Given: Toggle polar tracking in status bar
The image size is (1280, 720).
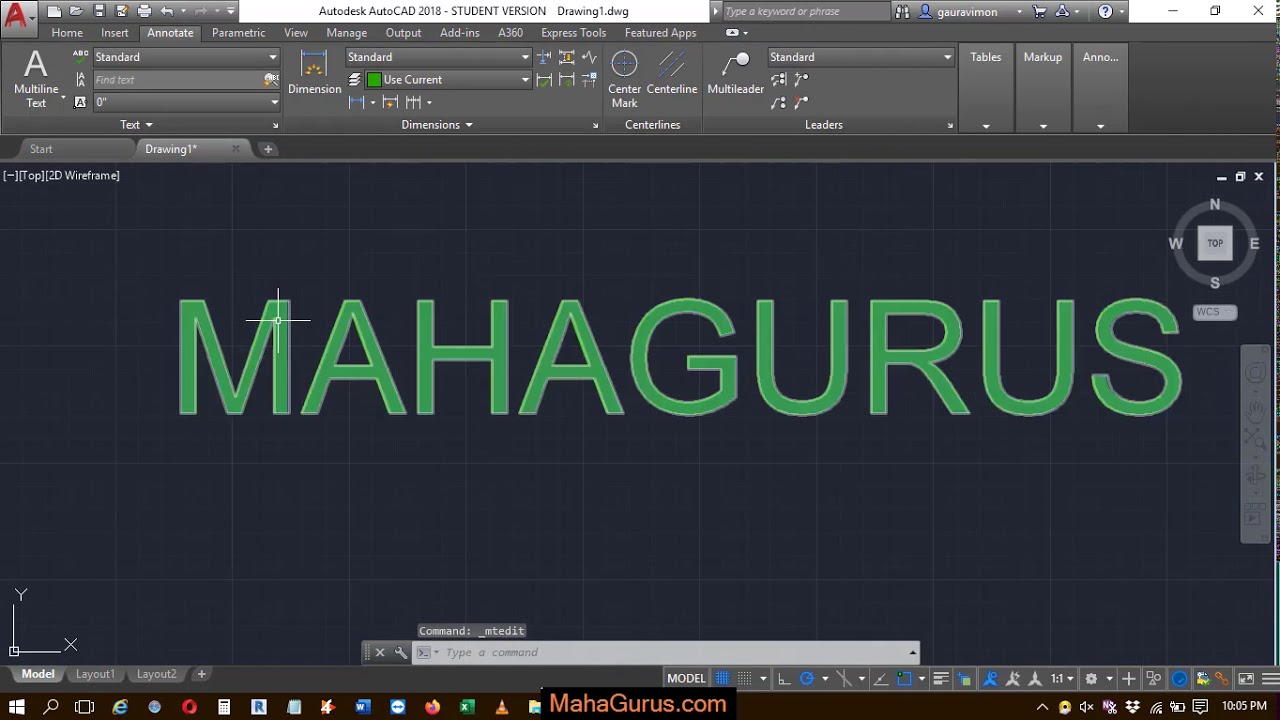Looking at the screenshot, I should 807,679.
